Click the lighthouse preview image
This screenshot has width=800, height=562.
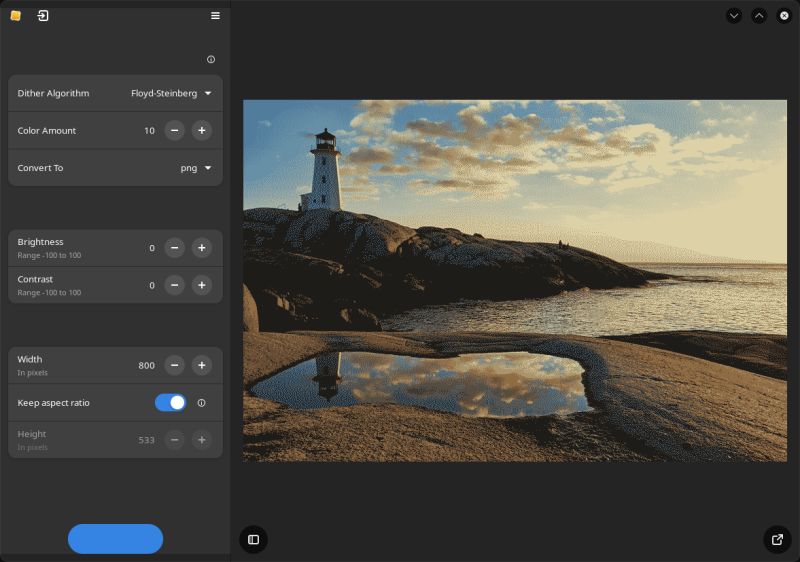[515, 280]
